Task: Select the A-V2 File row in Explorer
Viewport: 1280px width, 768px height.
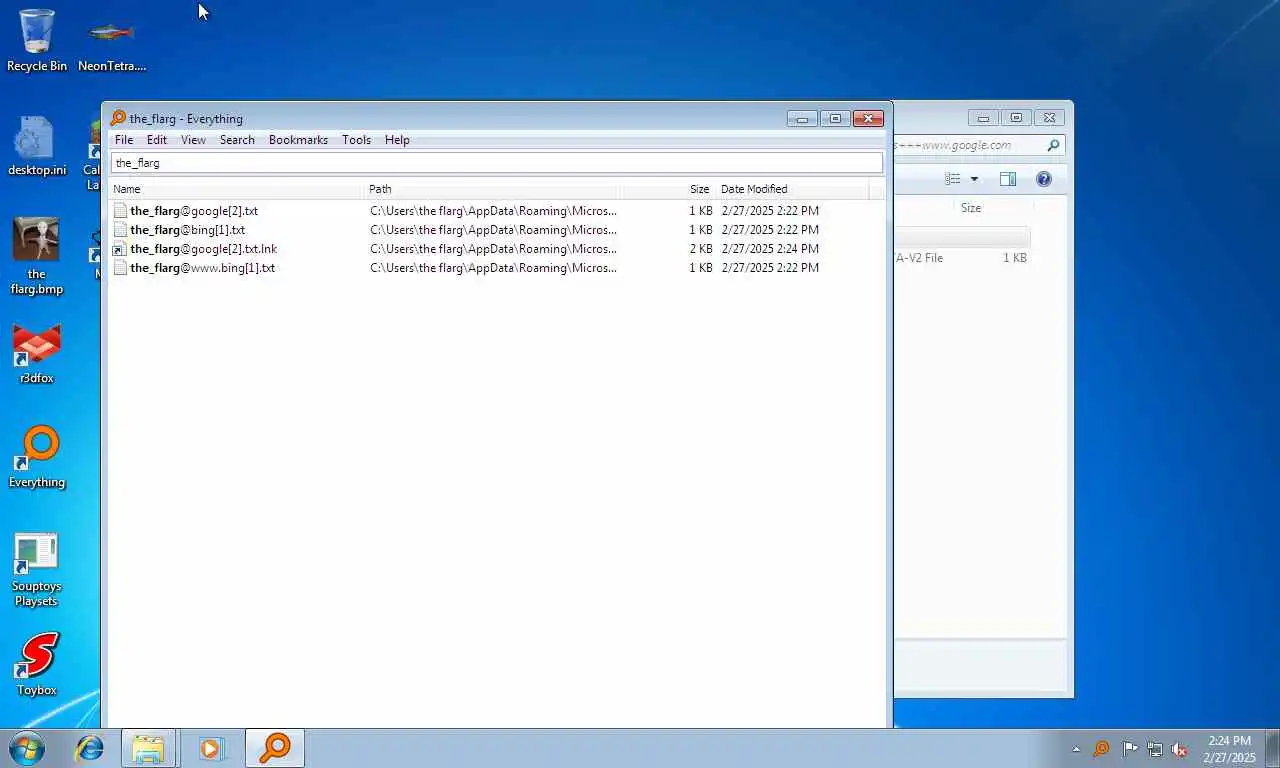Action: pyautogui.click(x=962, y=258)
